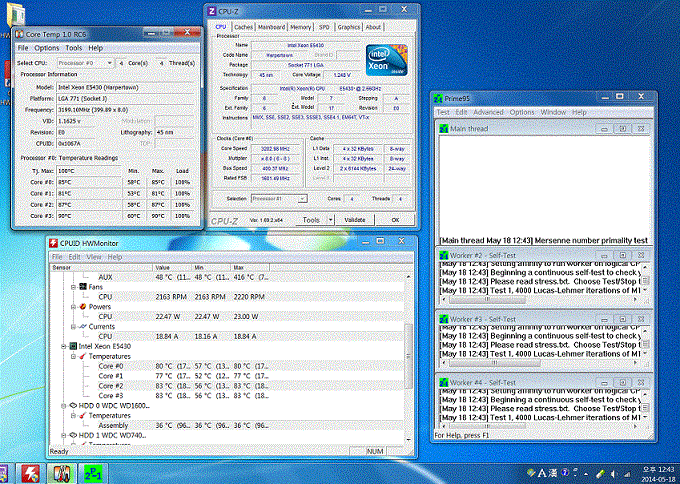Click the Value column header in HWMonitor

point(172,268)
